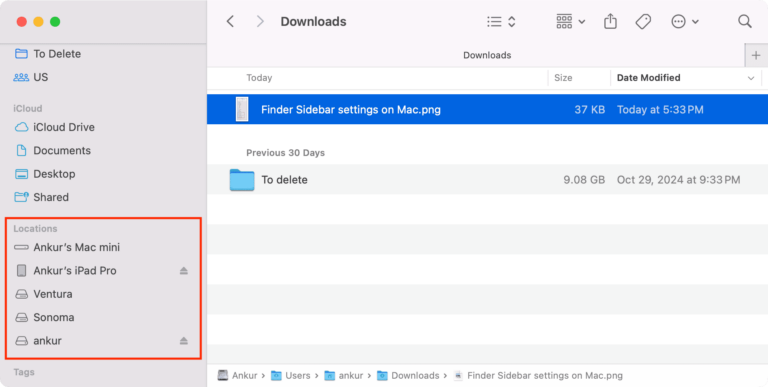Add a new tab with plus button
This screenshot has width=768, height=387.
(x=756, y=55)
